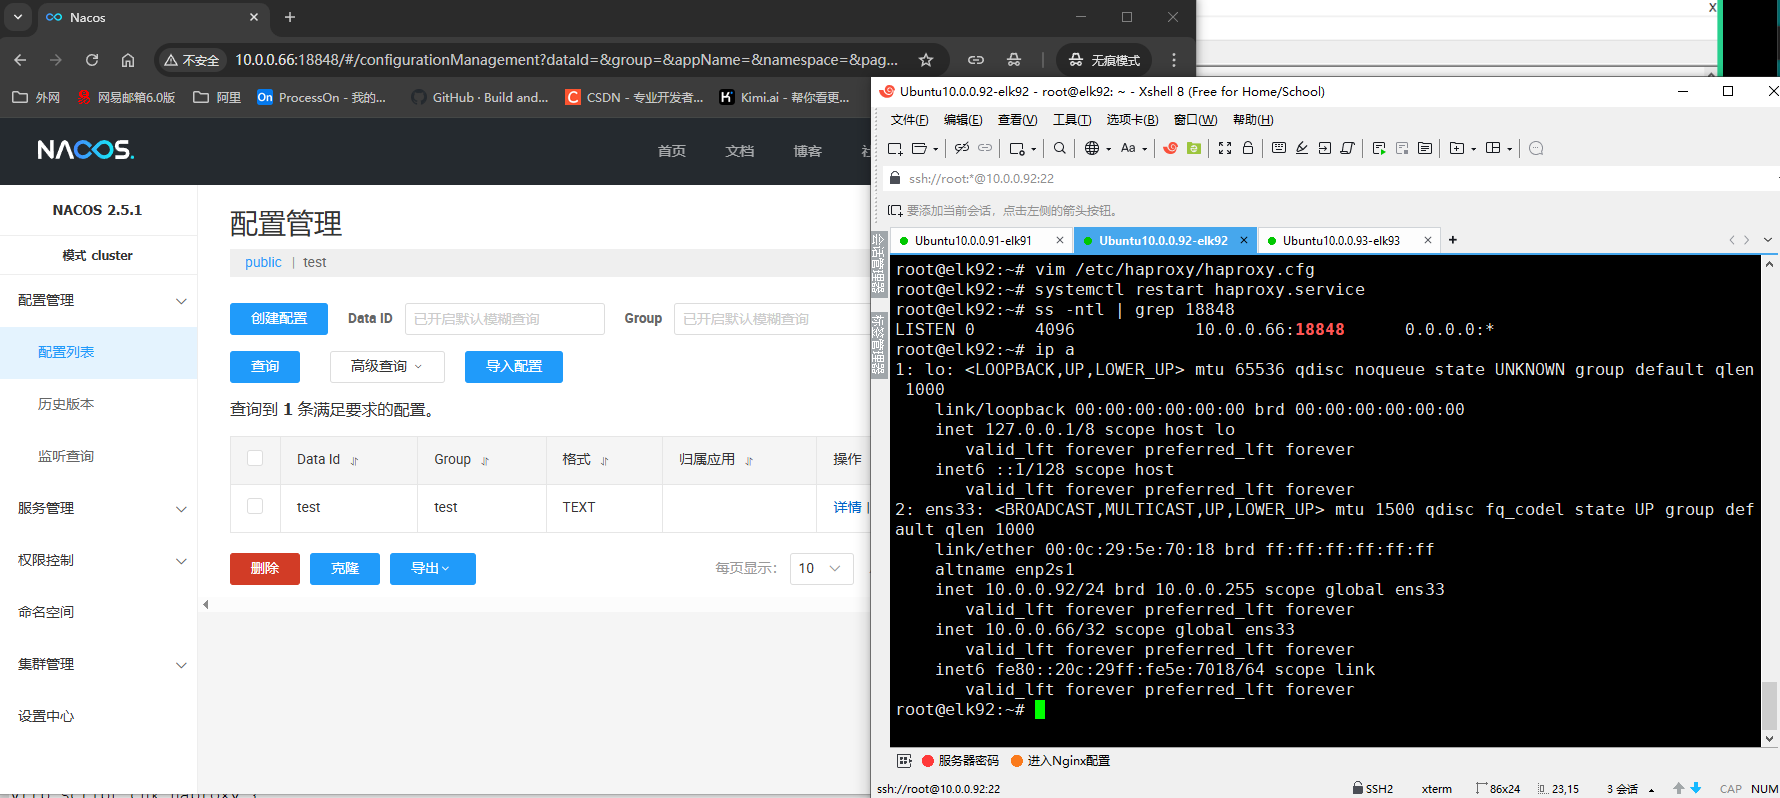Image resolution: width=1780 pixels, height=798 pixels.
Task: Add a new Xshell session tab
Action: [x=1453, y=240]
